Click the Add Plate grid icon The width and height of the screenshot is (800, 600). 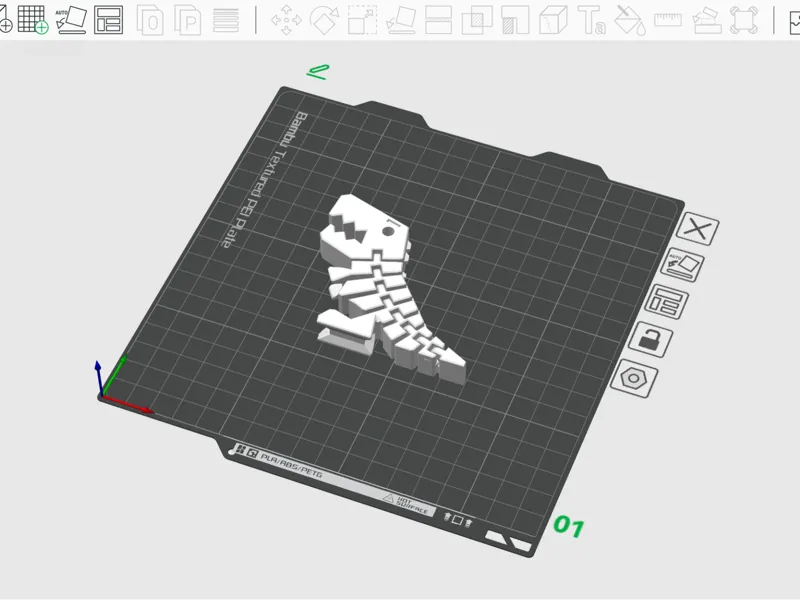pyautogui.click(x=33, y=20)
